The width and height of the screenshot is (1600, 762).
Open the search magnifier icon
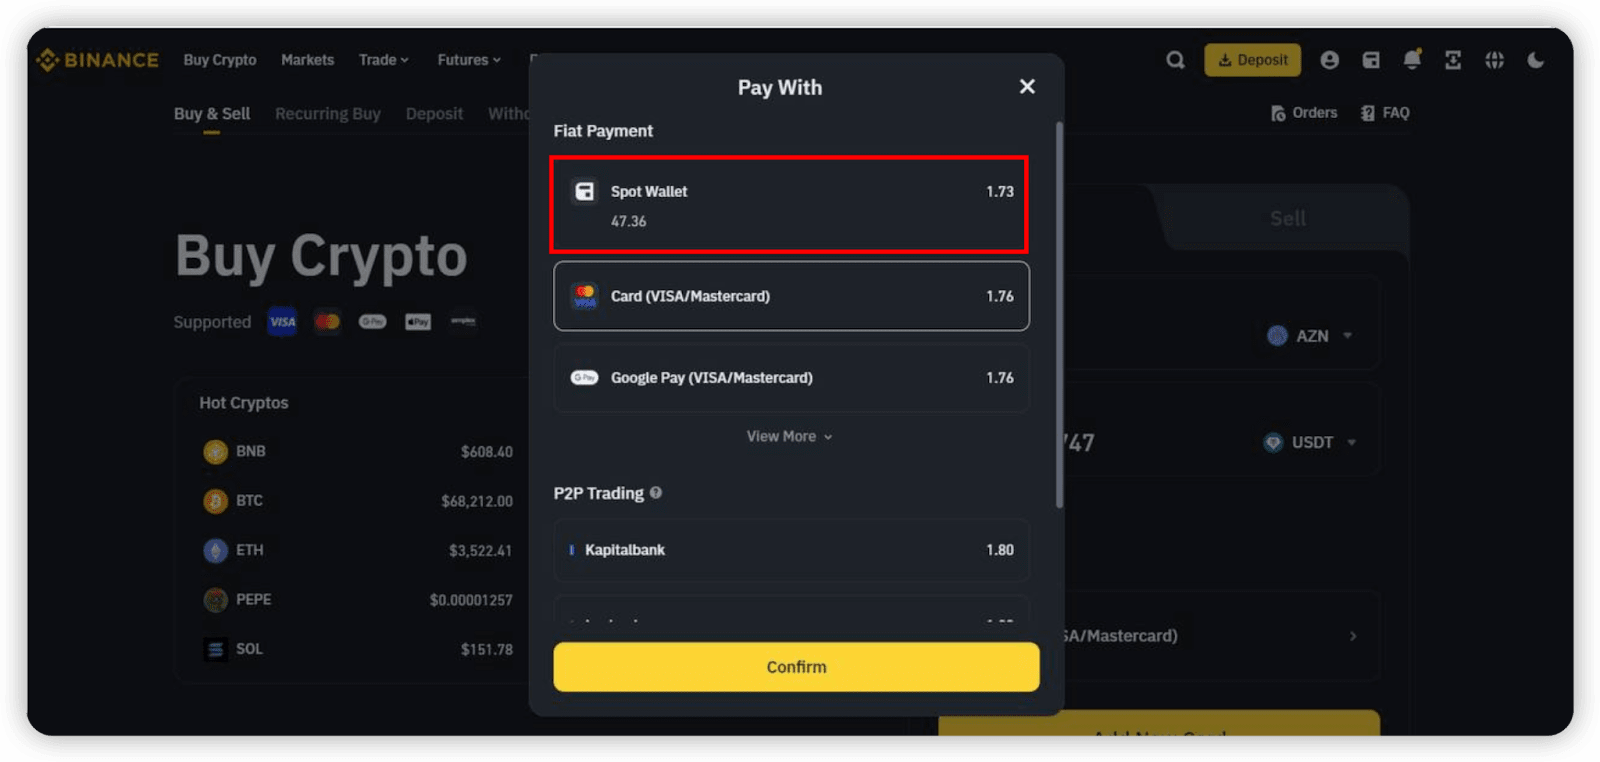click(x=1175, y=60)
